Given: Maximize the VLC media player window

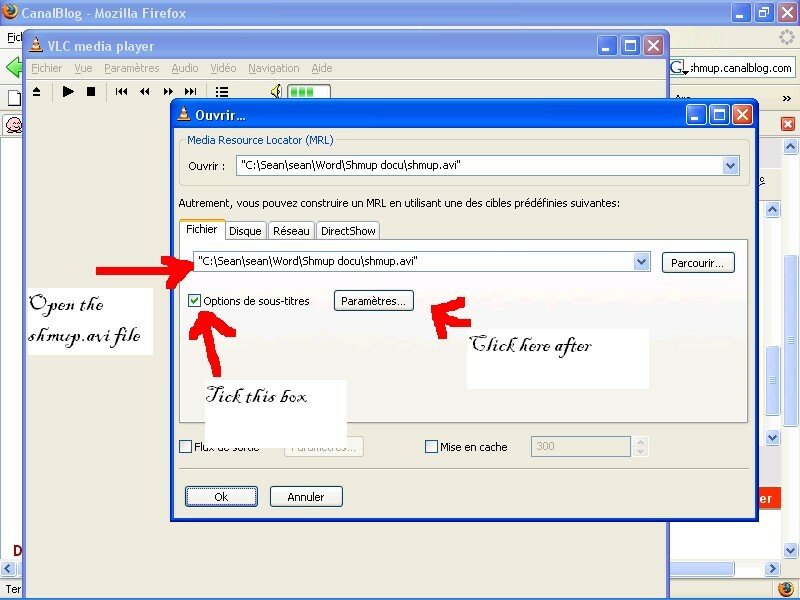Looking at the screenshot, I should click(x=630, y=46).
